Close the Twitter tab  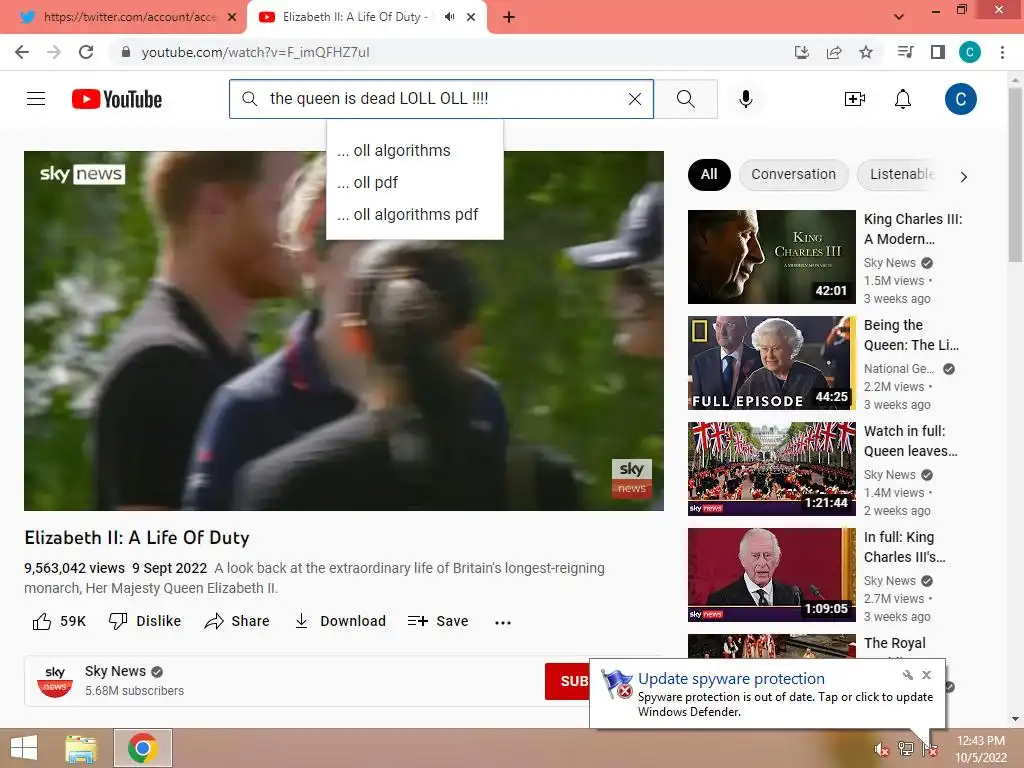pyautogui.click(x=232, y=17)
